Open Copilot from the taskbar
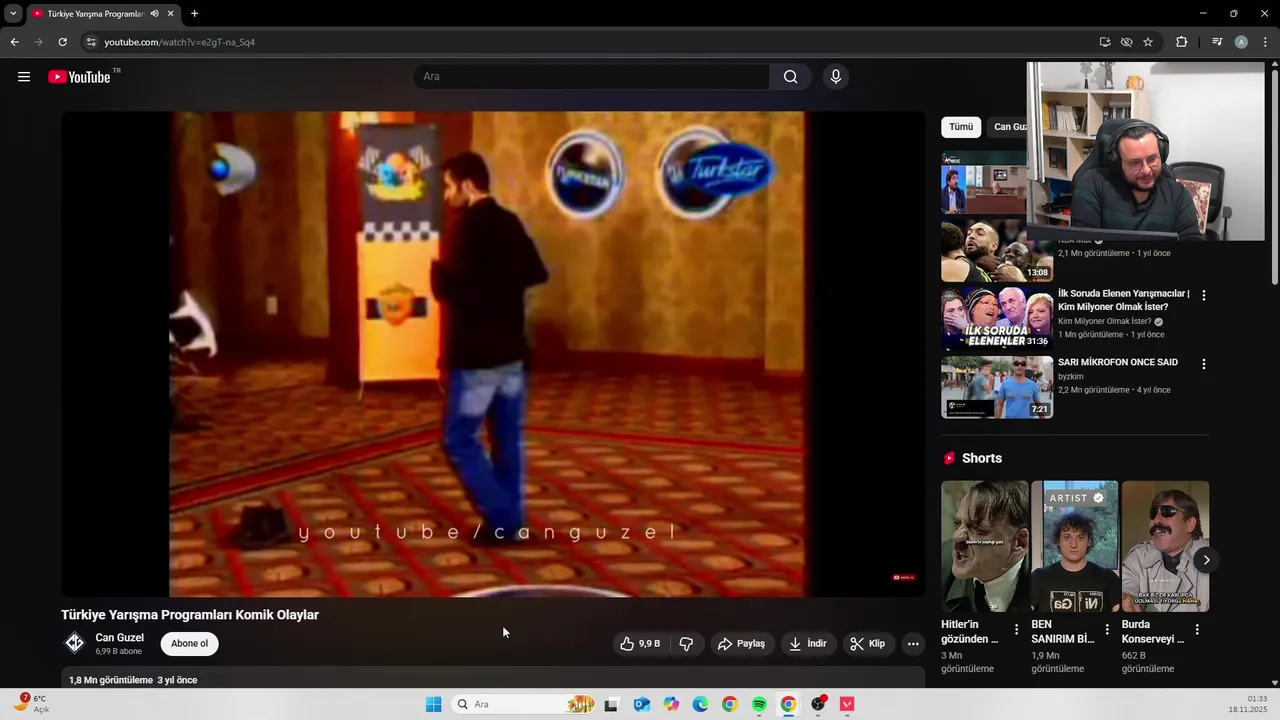This screenshot has height=720, width=1280. (671, 704)
